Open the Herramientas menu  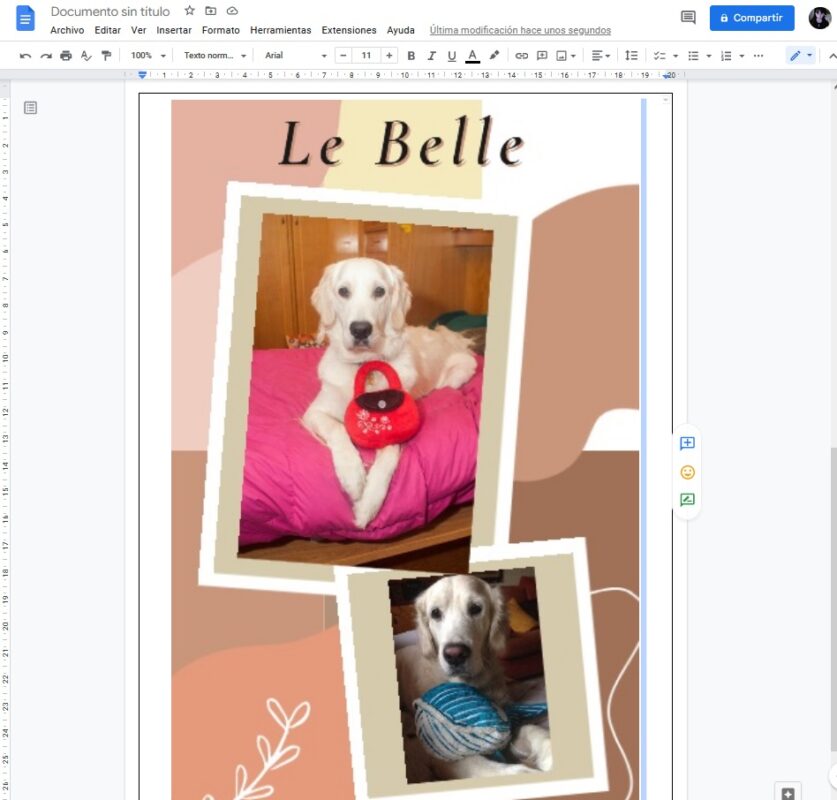280,31
